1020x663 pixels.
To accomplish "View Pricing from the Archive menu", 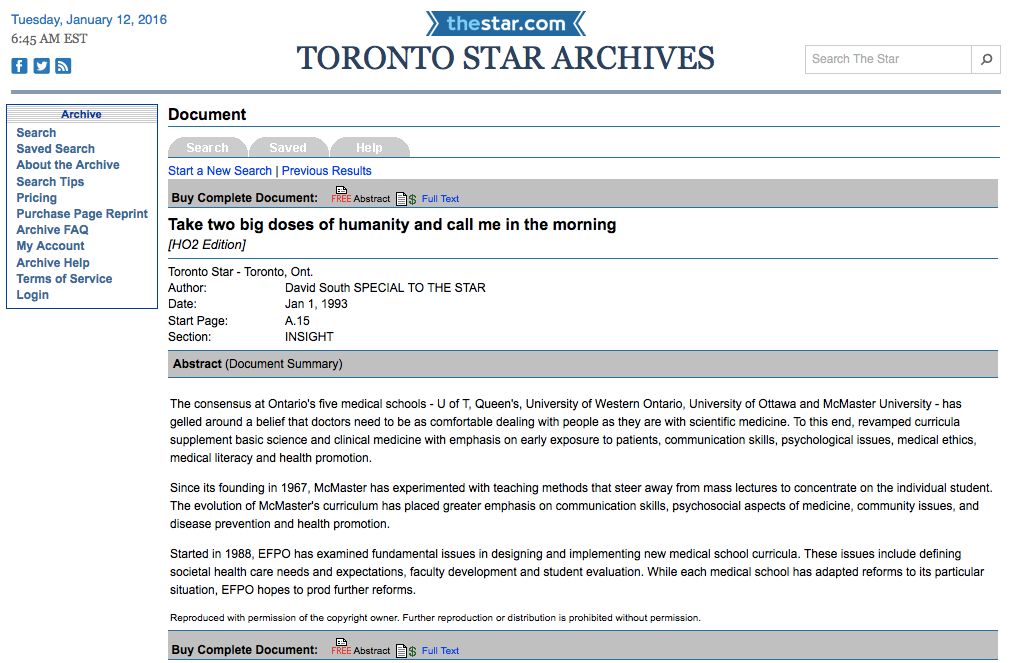I will pyautogui.click(x=36, y=198).
